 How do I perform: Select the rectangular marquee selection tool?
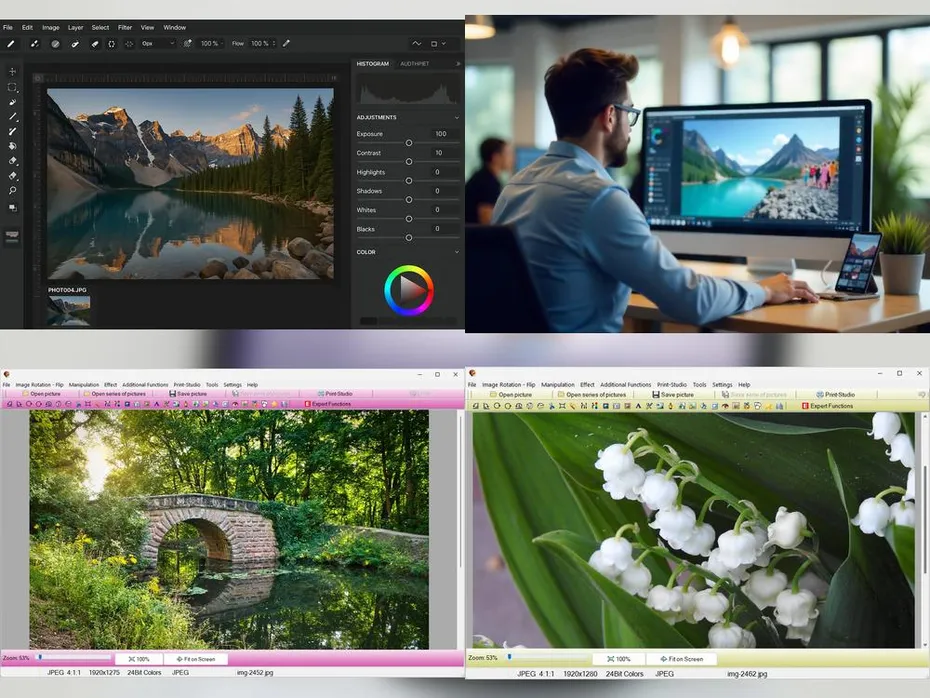[x=13, y=87]
